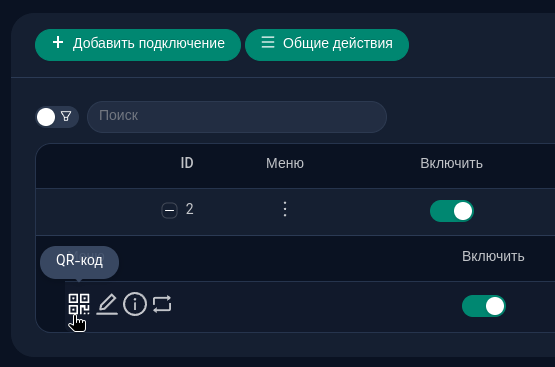Click the nested Включить header label
The width and height of the screenshot is (555, 367).
[x=493, y=257]
